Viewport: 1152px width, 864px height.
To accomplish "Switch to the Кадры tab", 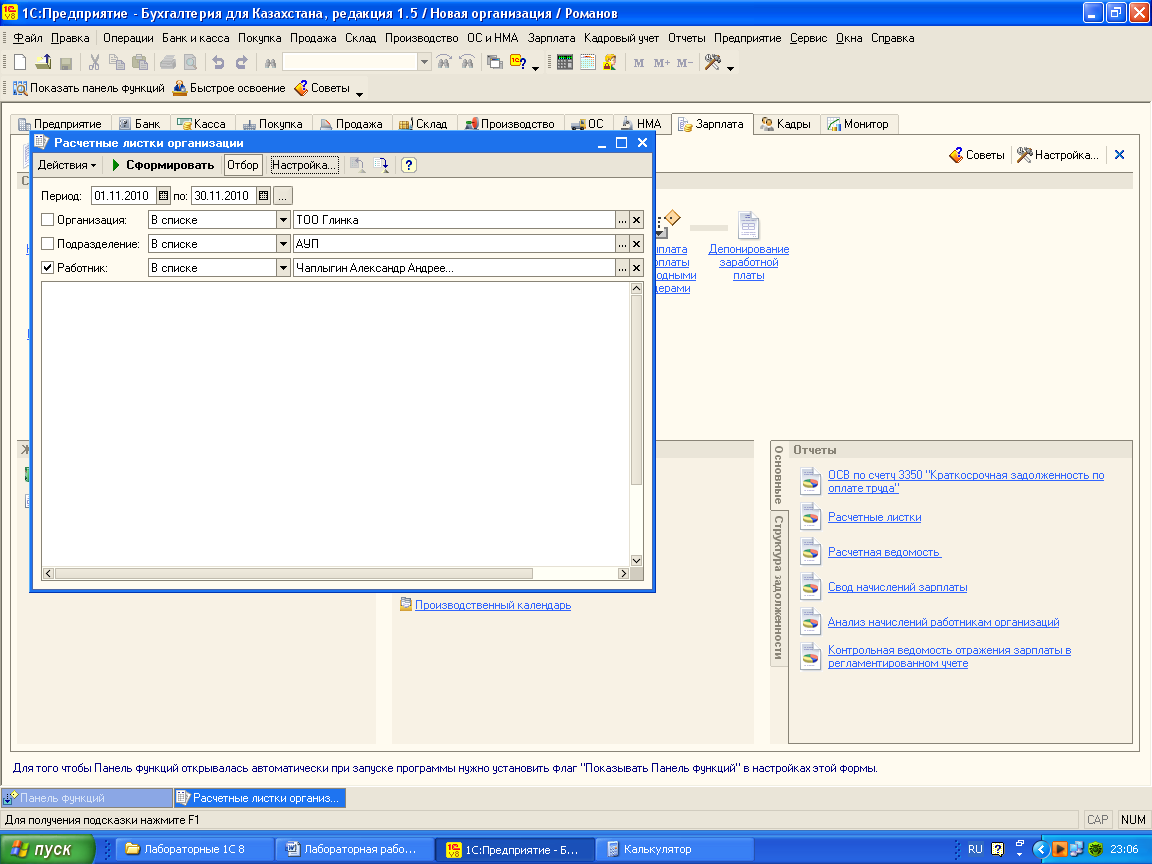I will point(785,124).
